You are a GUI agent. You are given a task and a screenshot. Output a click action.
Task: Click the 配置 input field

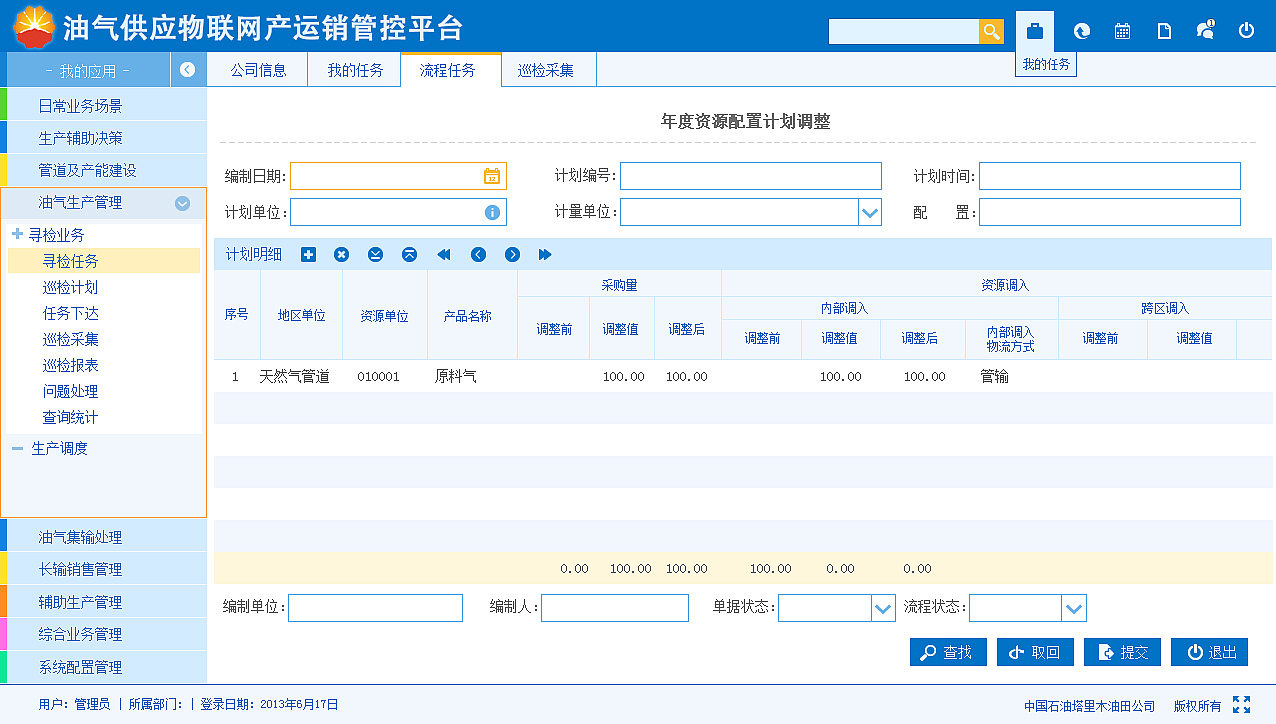point(1110,212)
